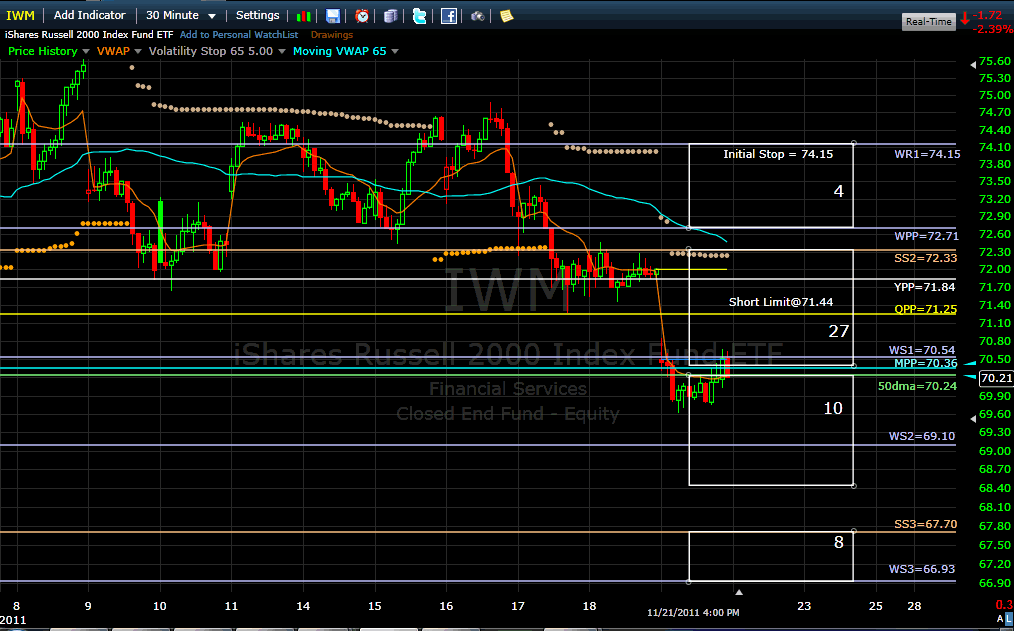Click the time-axis triangle marker above the date
The height and width of the screenshot is (631, 1014).
point(739,592)
